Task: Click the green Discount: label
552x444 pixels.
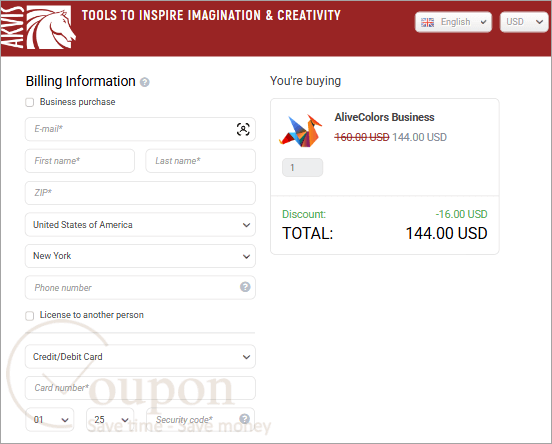Action: [x=304, y=214]
